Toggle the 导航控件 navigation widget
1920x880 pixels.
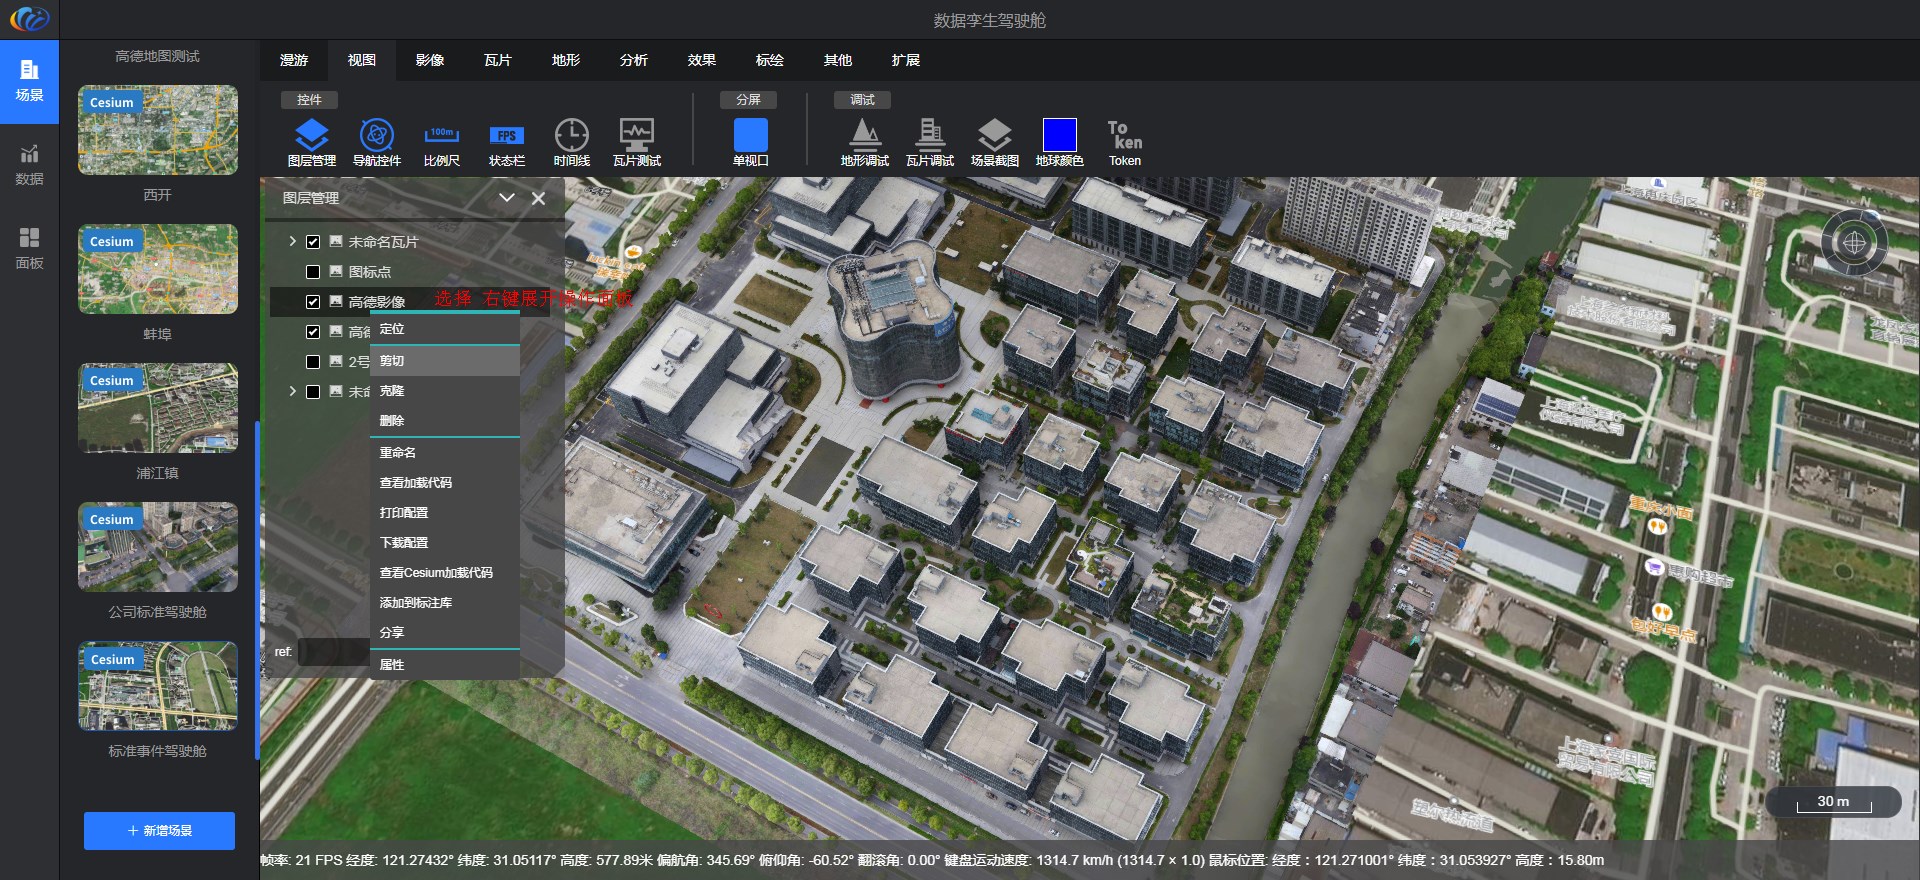376,136
